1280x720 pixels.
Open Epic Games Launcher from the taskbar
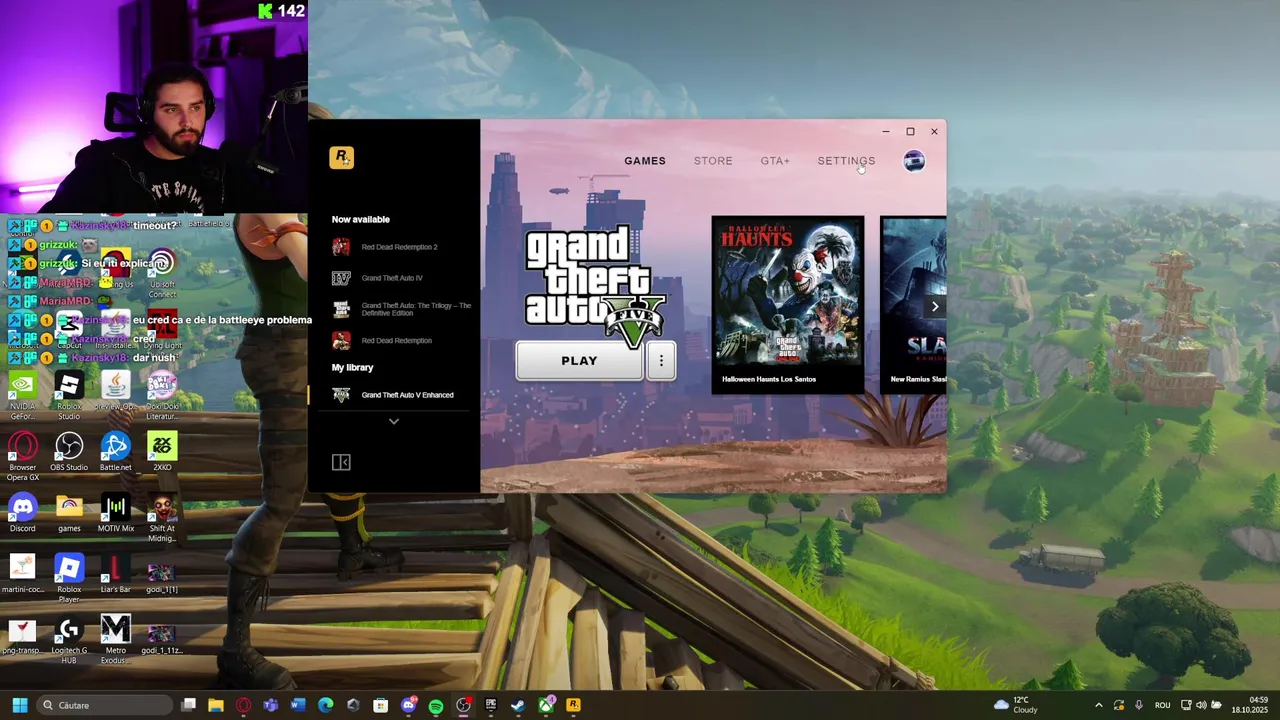490,705
